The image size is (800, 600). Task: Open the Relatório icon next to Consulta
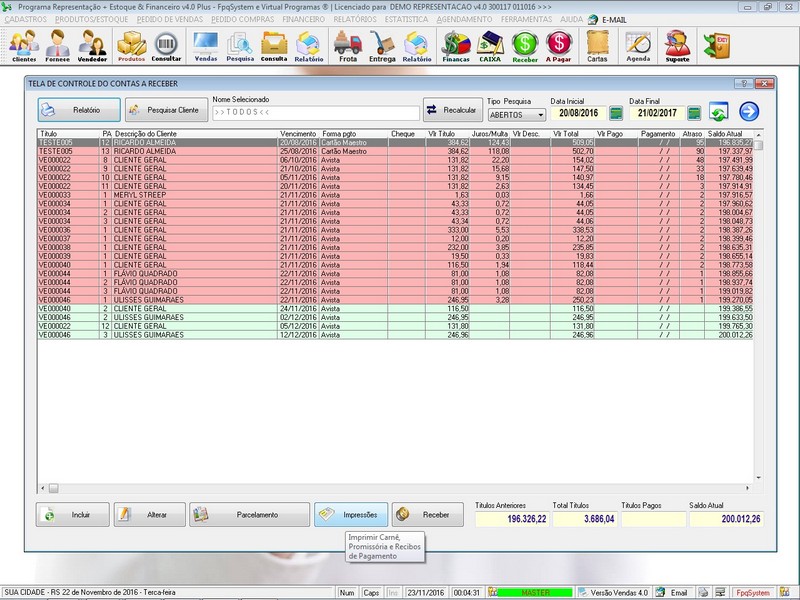point(309,45)
